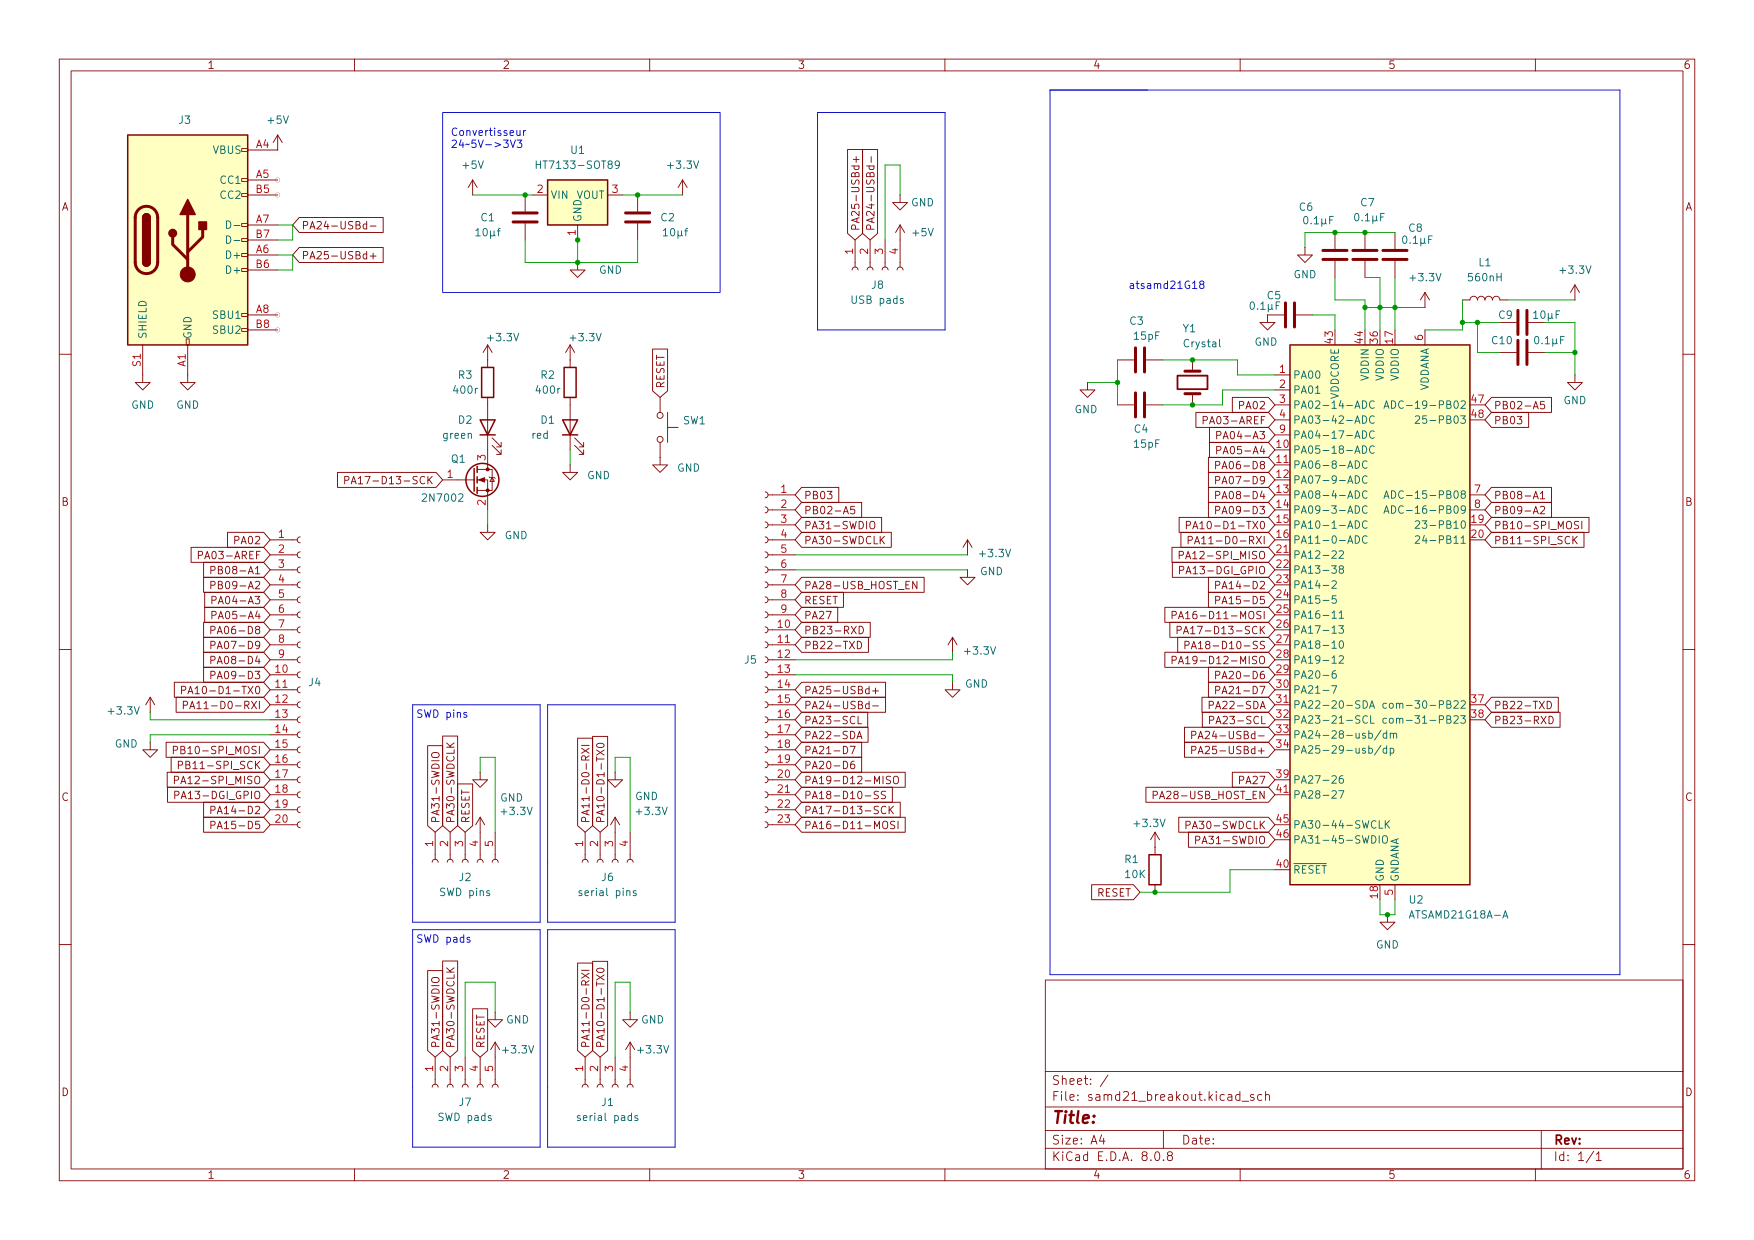Click the 560nH inductor L1 symbol
1754x1240 pixels.
(1485, 296)
